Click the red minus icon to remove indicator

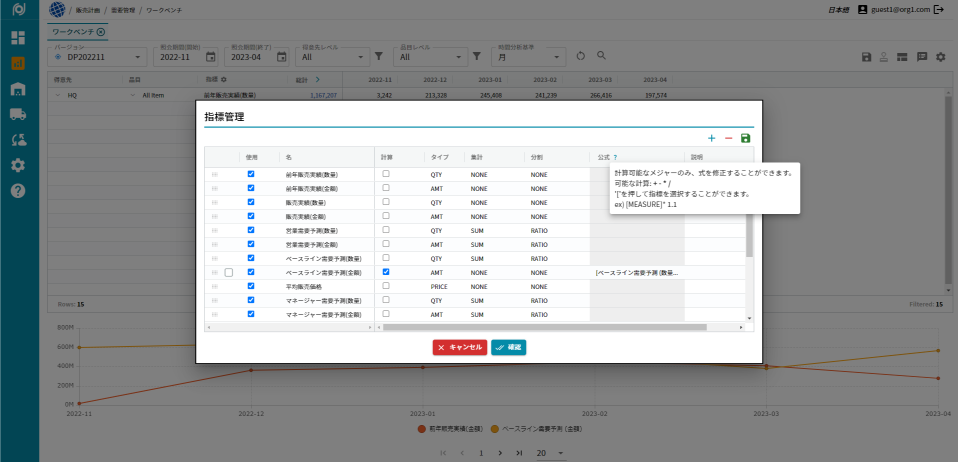(728, 138)
